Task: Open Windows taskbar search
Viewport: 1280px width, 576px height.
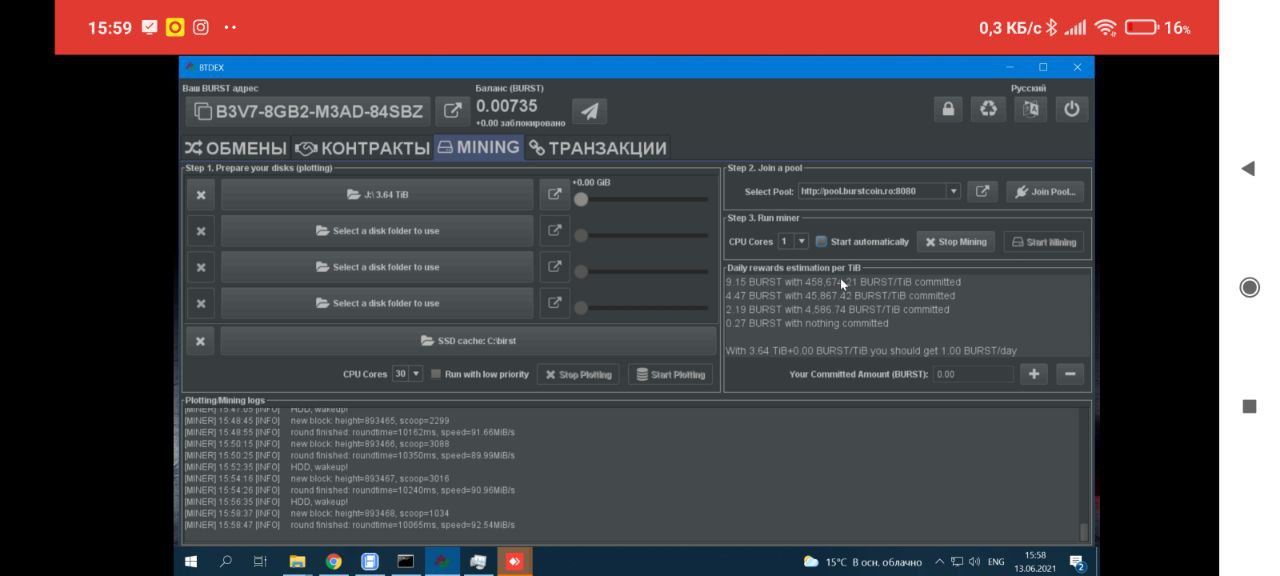Action: (x=226, y=562)
